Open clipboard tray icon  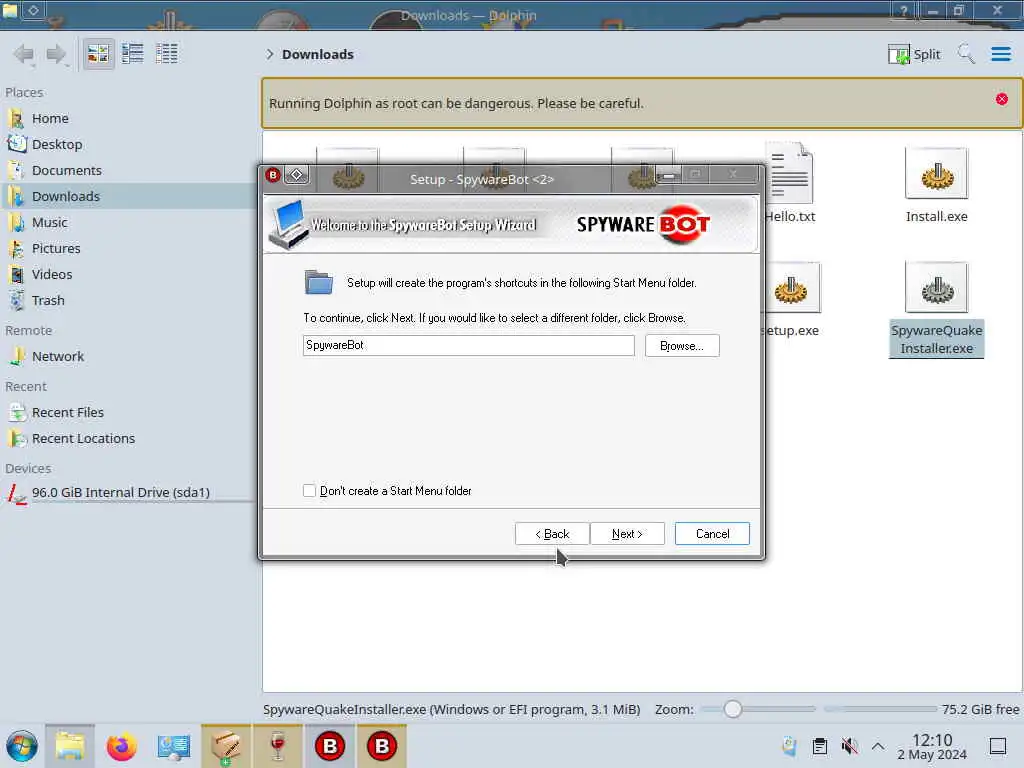pyautogui.click(x=820, y=746)
